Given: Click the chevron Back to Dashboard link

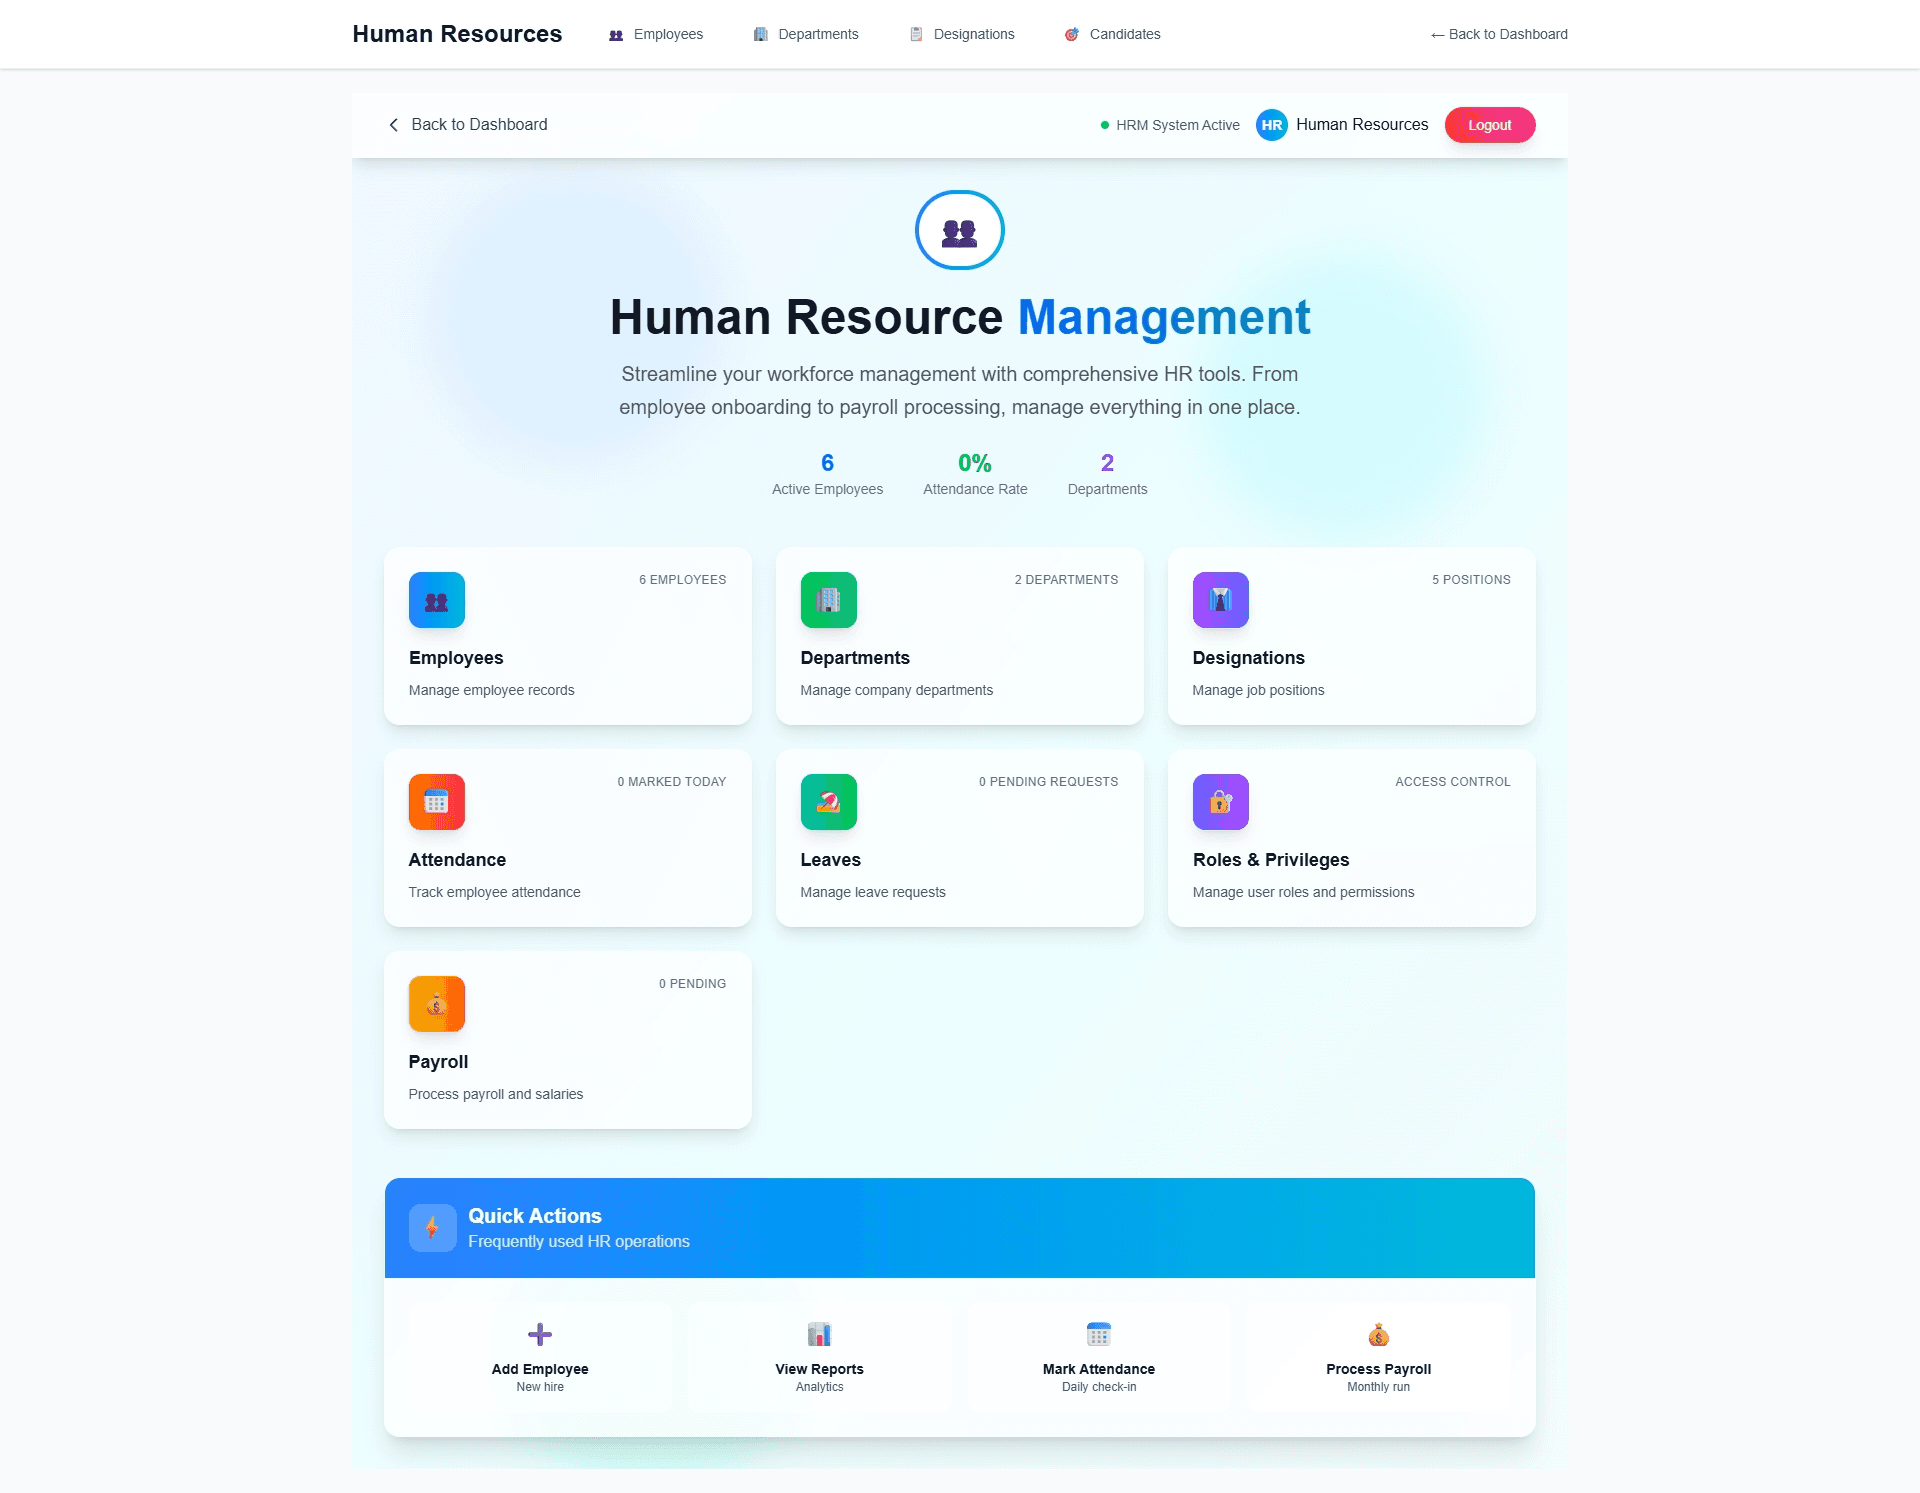Looking at the screenshot, I should pos(468,124).
